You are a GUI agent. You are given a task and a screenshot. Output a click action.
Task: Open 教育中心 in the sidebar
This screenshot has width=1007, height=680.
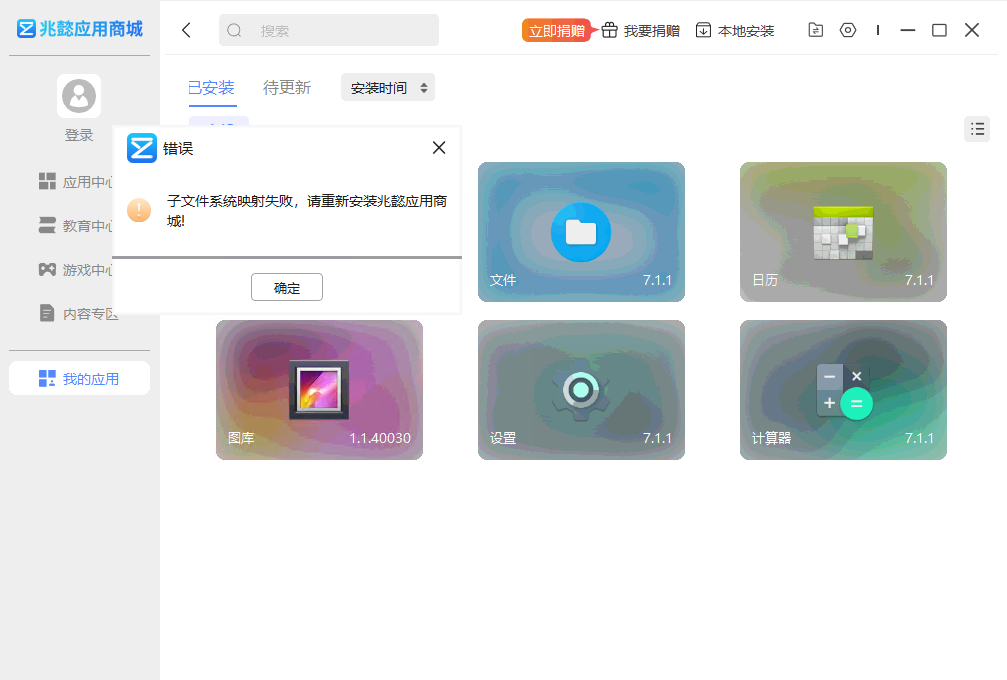click(x=76, y=225)
